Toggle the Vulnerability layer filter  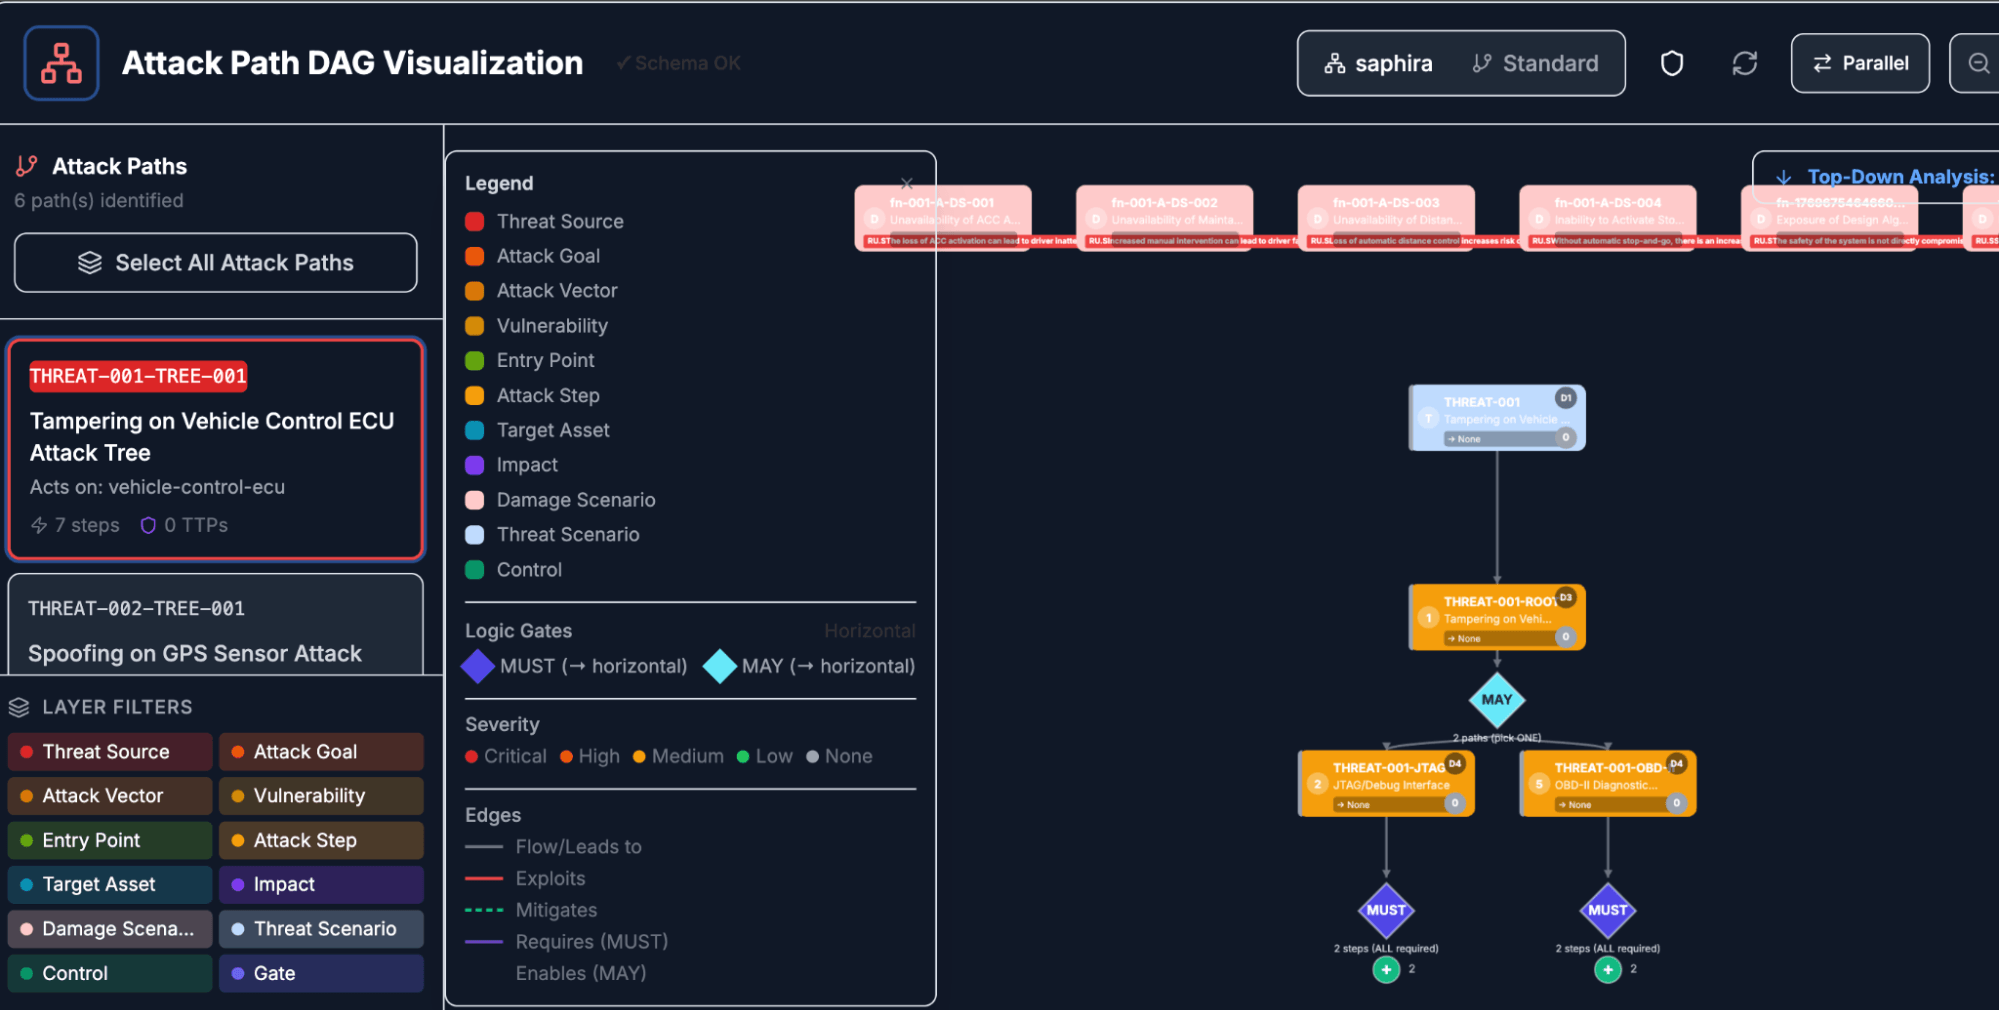tap(321, 796)
